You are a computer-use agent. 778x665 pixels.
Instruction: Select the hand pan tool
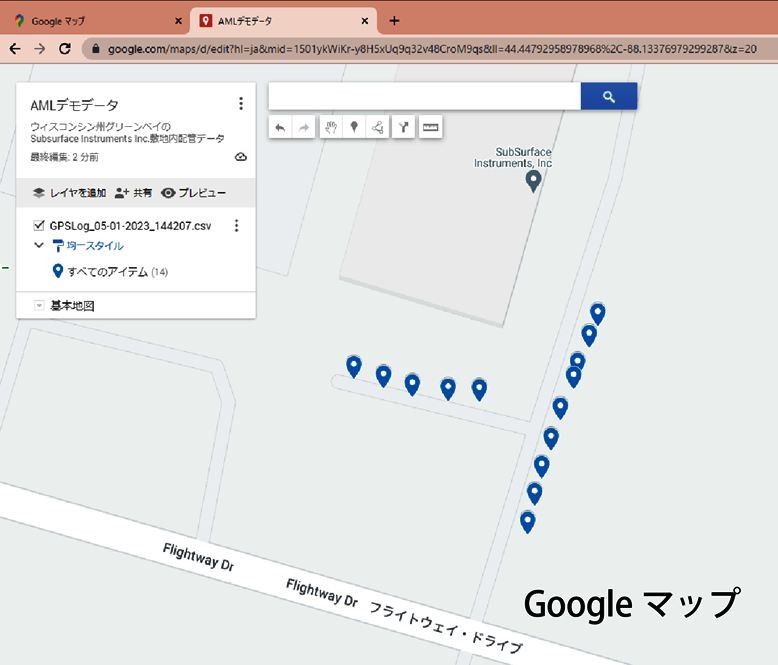(x=331, y=128)
